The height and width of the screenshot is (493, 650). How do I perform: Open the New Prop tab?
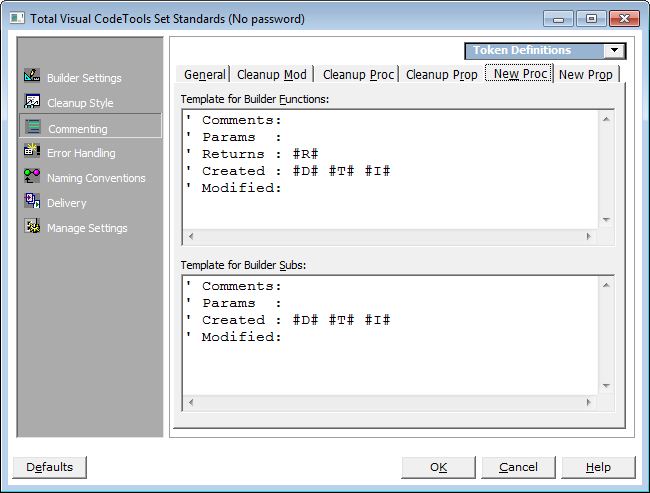pos(586,75)
